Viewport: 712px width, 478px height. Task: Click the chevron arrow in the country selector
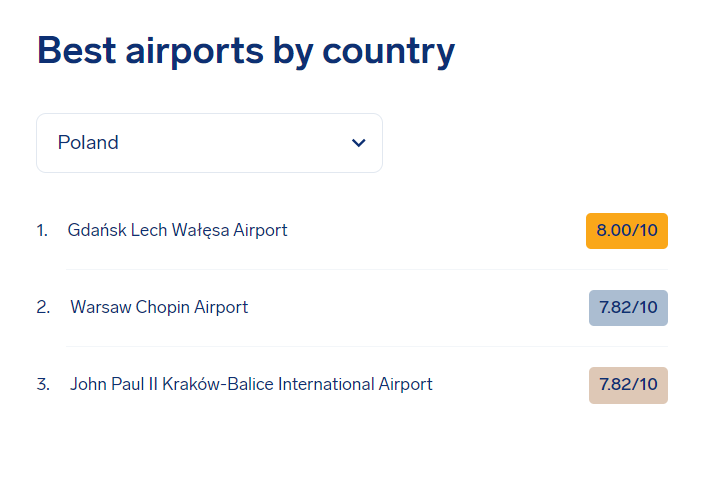point(358,143)
